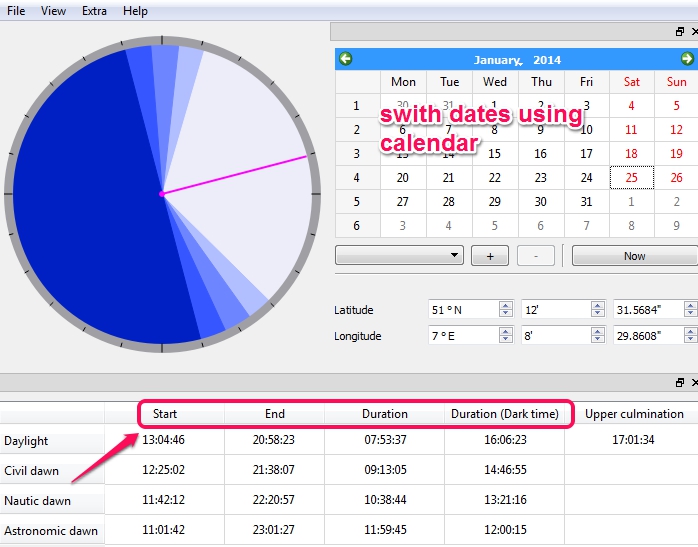Click the Now button
This screenshot has width=698, height=547.
[634, 256]
